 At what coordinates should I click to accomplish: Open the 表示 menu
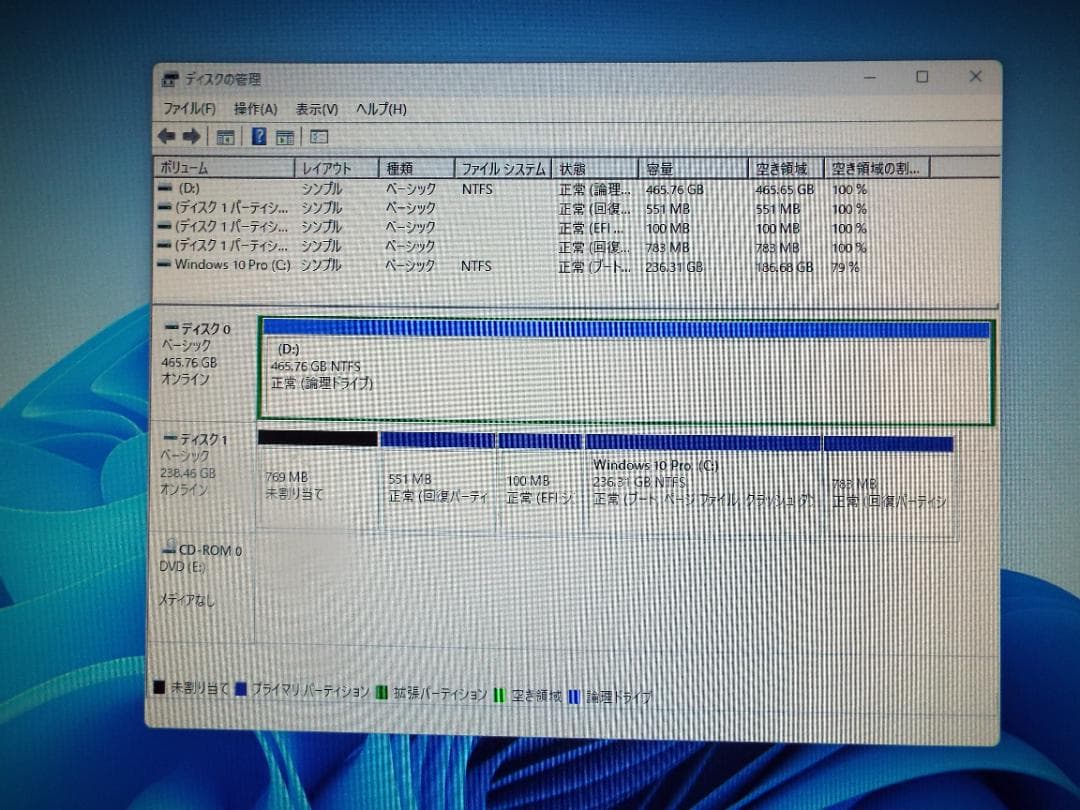317,109
